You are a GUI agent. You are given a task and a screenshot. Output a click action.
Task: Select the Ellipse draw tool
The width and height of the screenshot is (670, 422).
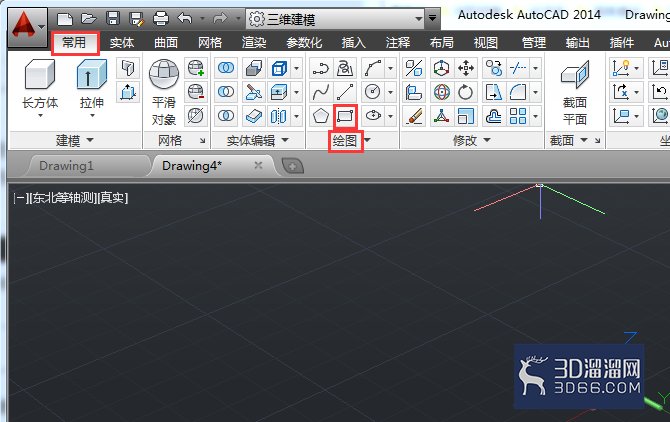pyautogui.click(x=373, y=116)
